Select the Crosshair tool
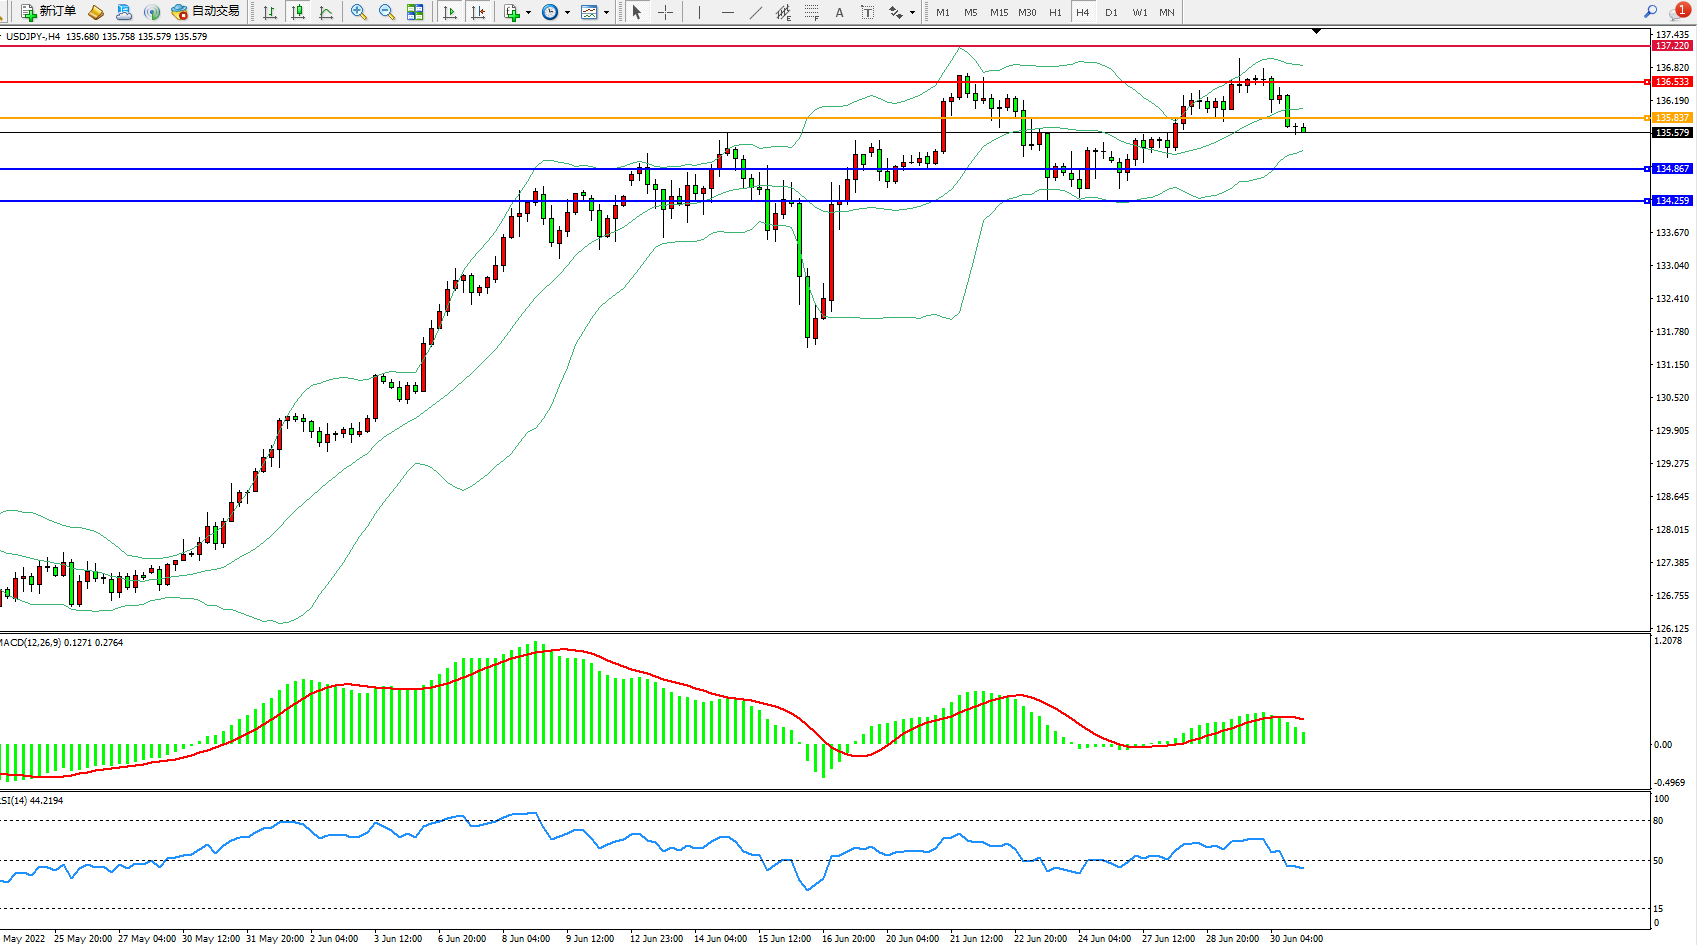Screen dimensions: 1697x945 [666, 12]
